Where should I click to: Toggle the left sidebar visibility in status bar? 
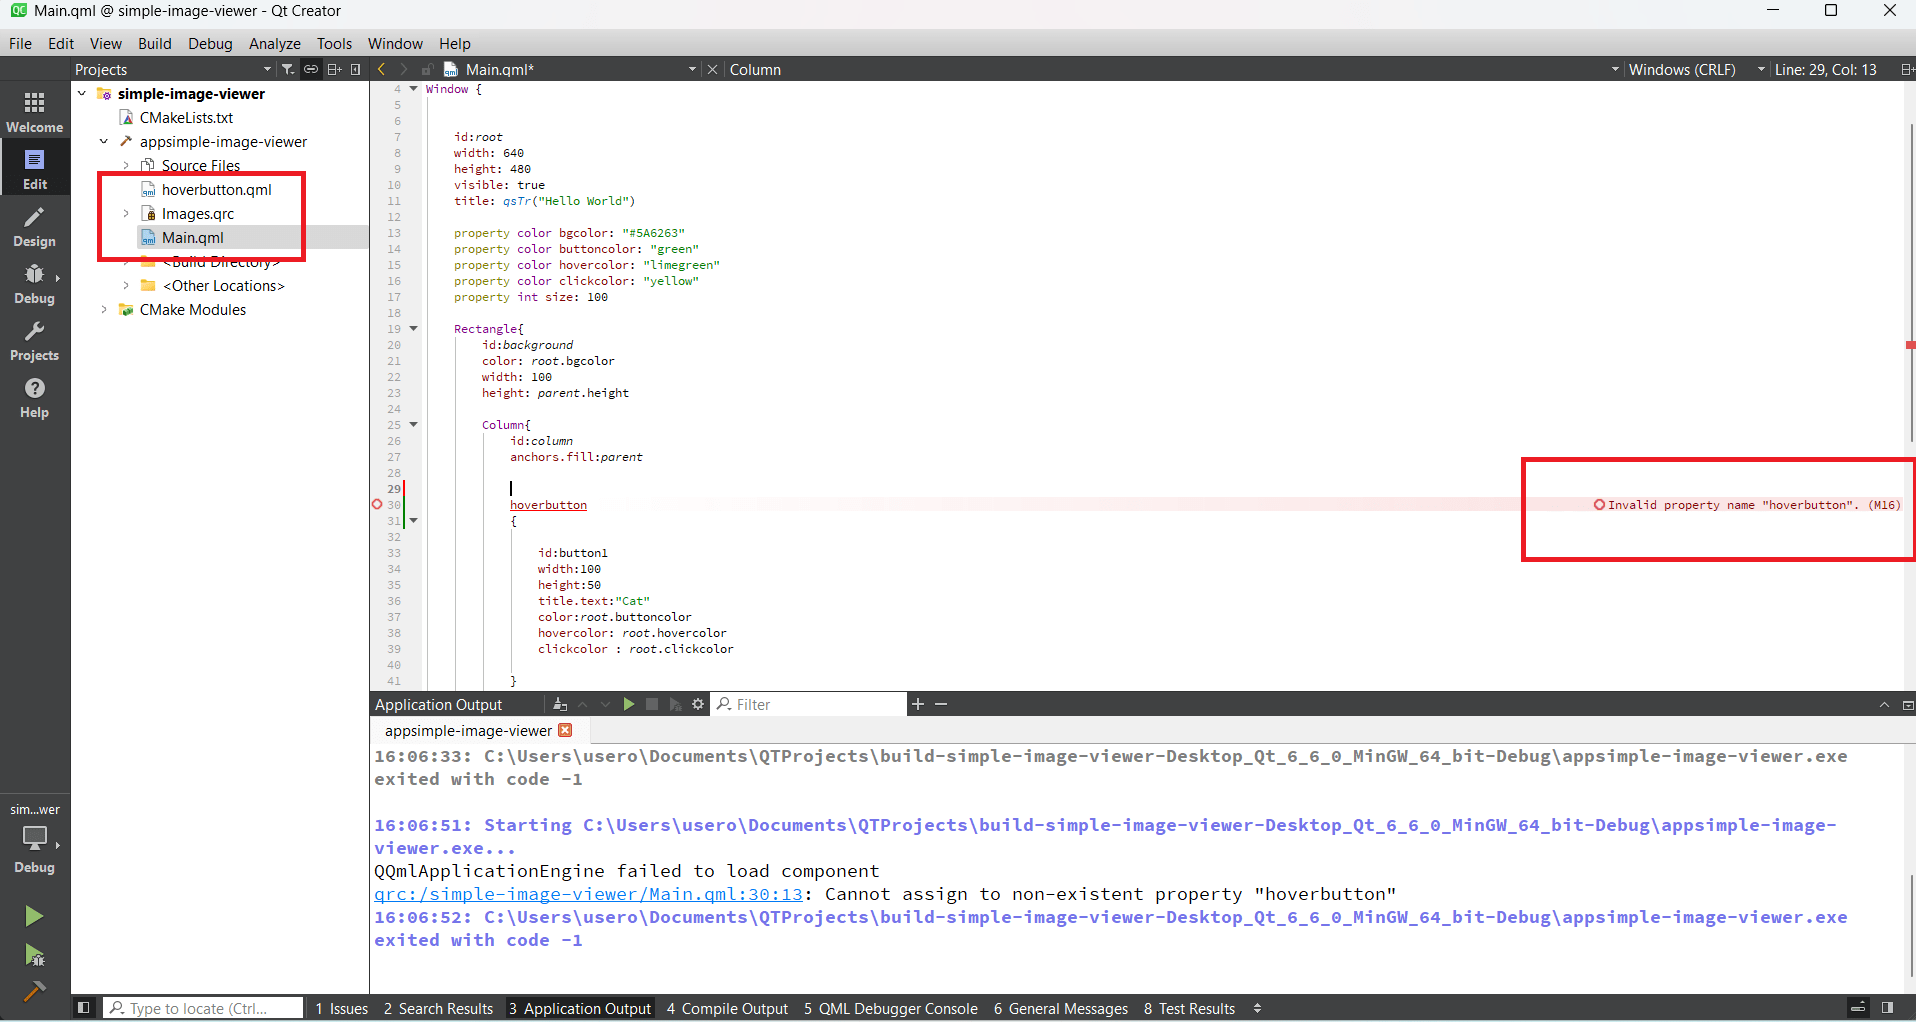[83, 1007]
